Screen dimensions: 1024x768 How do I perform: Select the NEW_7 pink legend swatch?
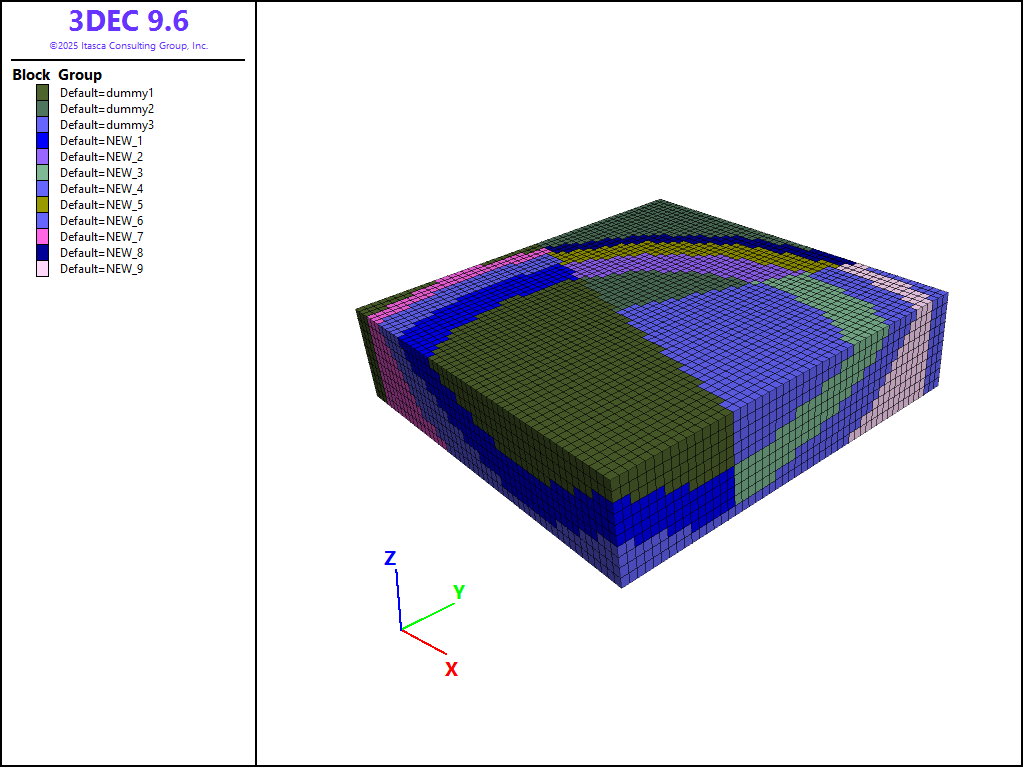(42, 237)
